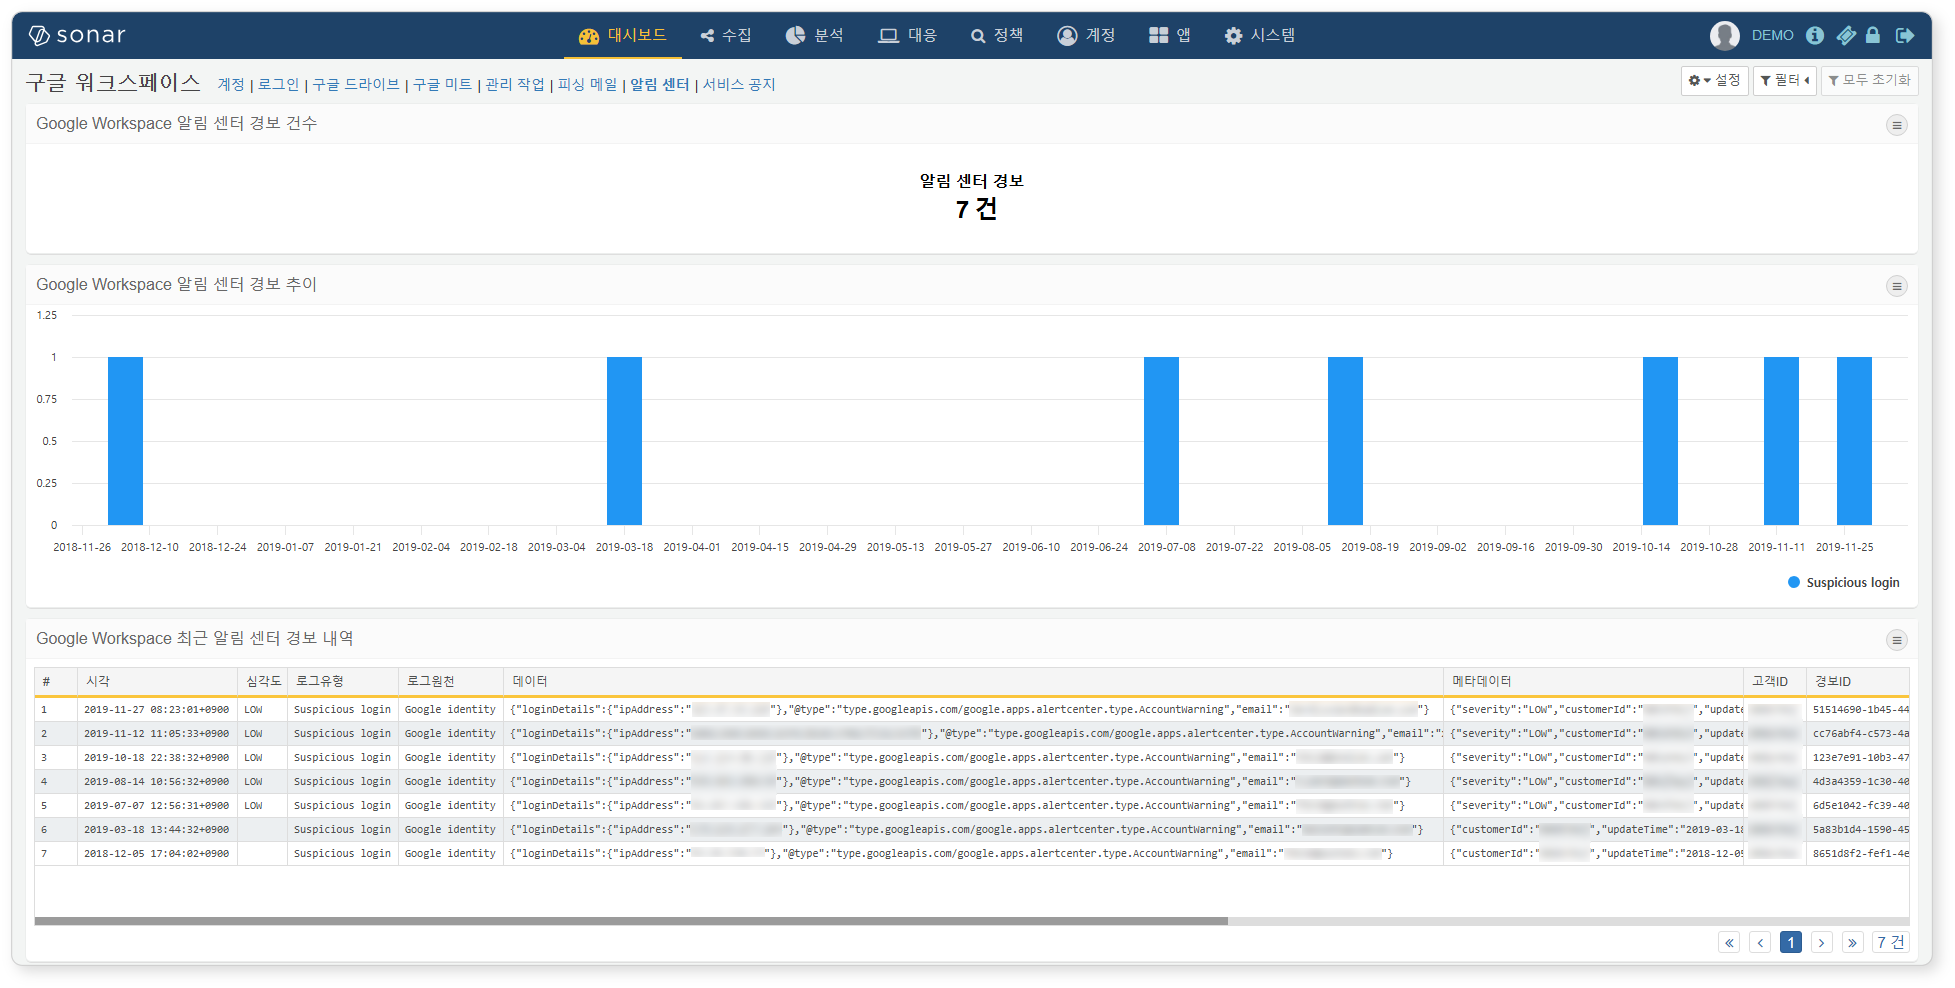The image size is (1955, 988).
Task: Click the 2019-03-18 bar in chart
Action: [624, 441]
